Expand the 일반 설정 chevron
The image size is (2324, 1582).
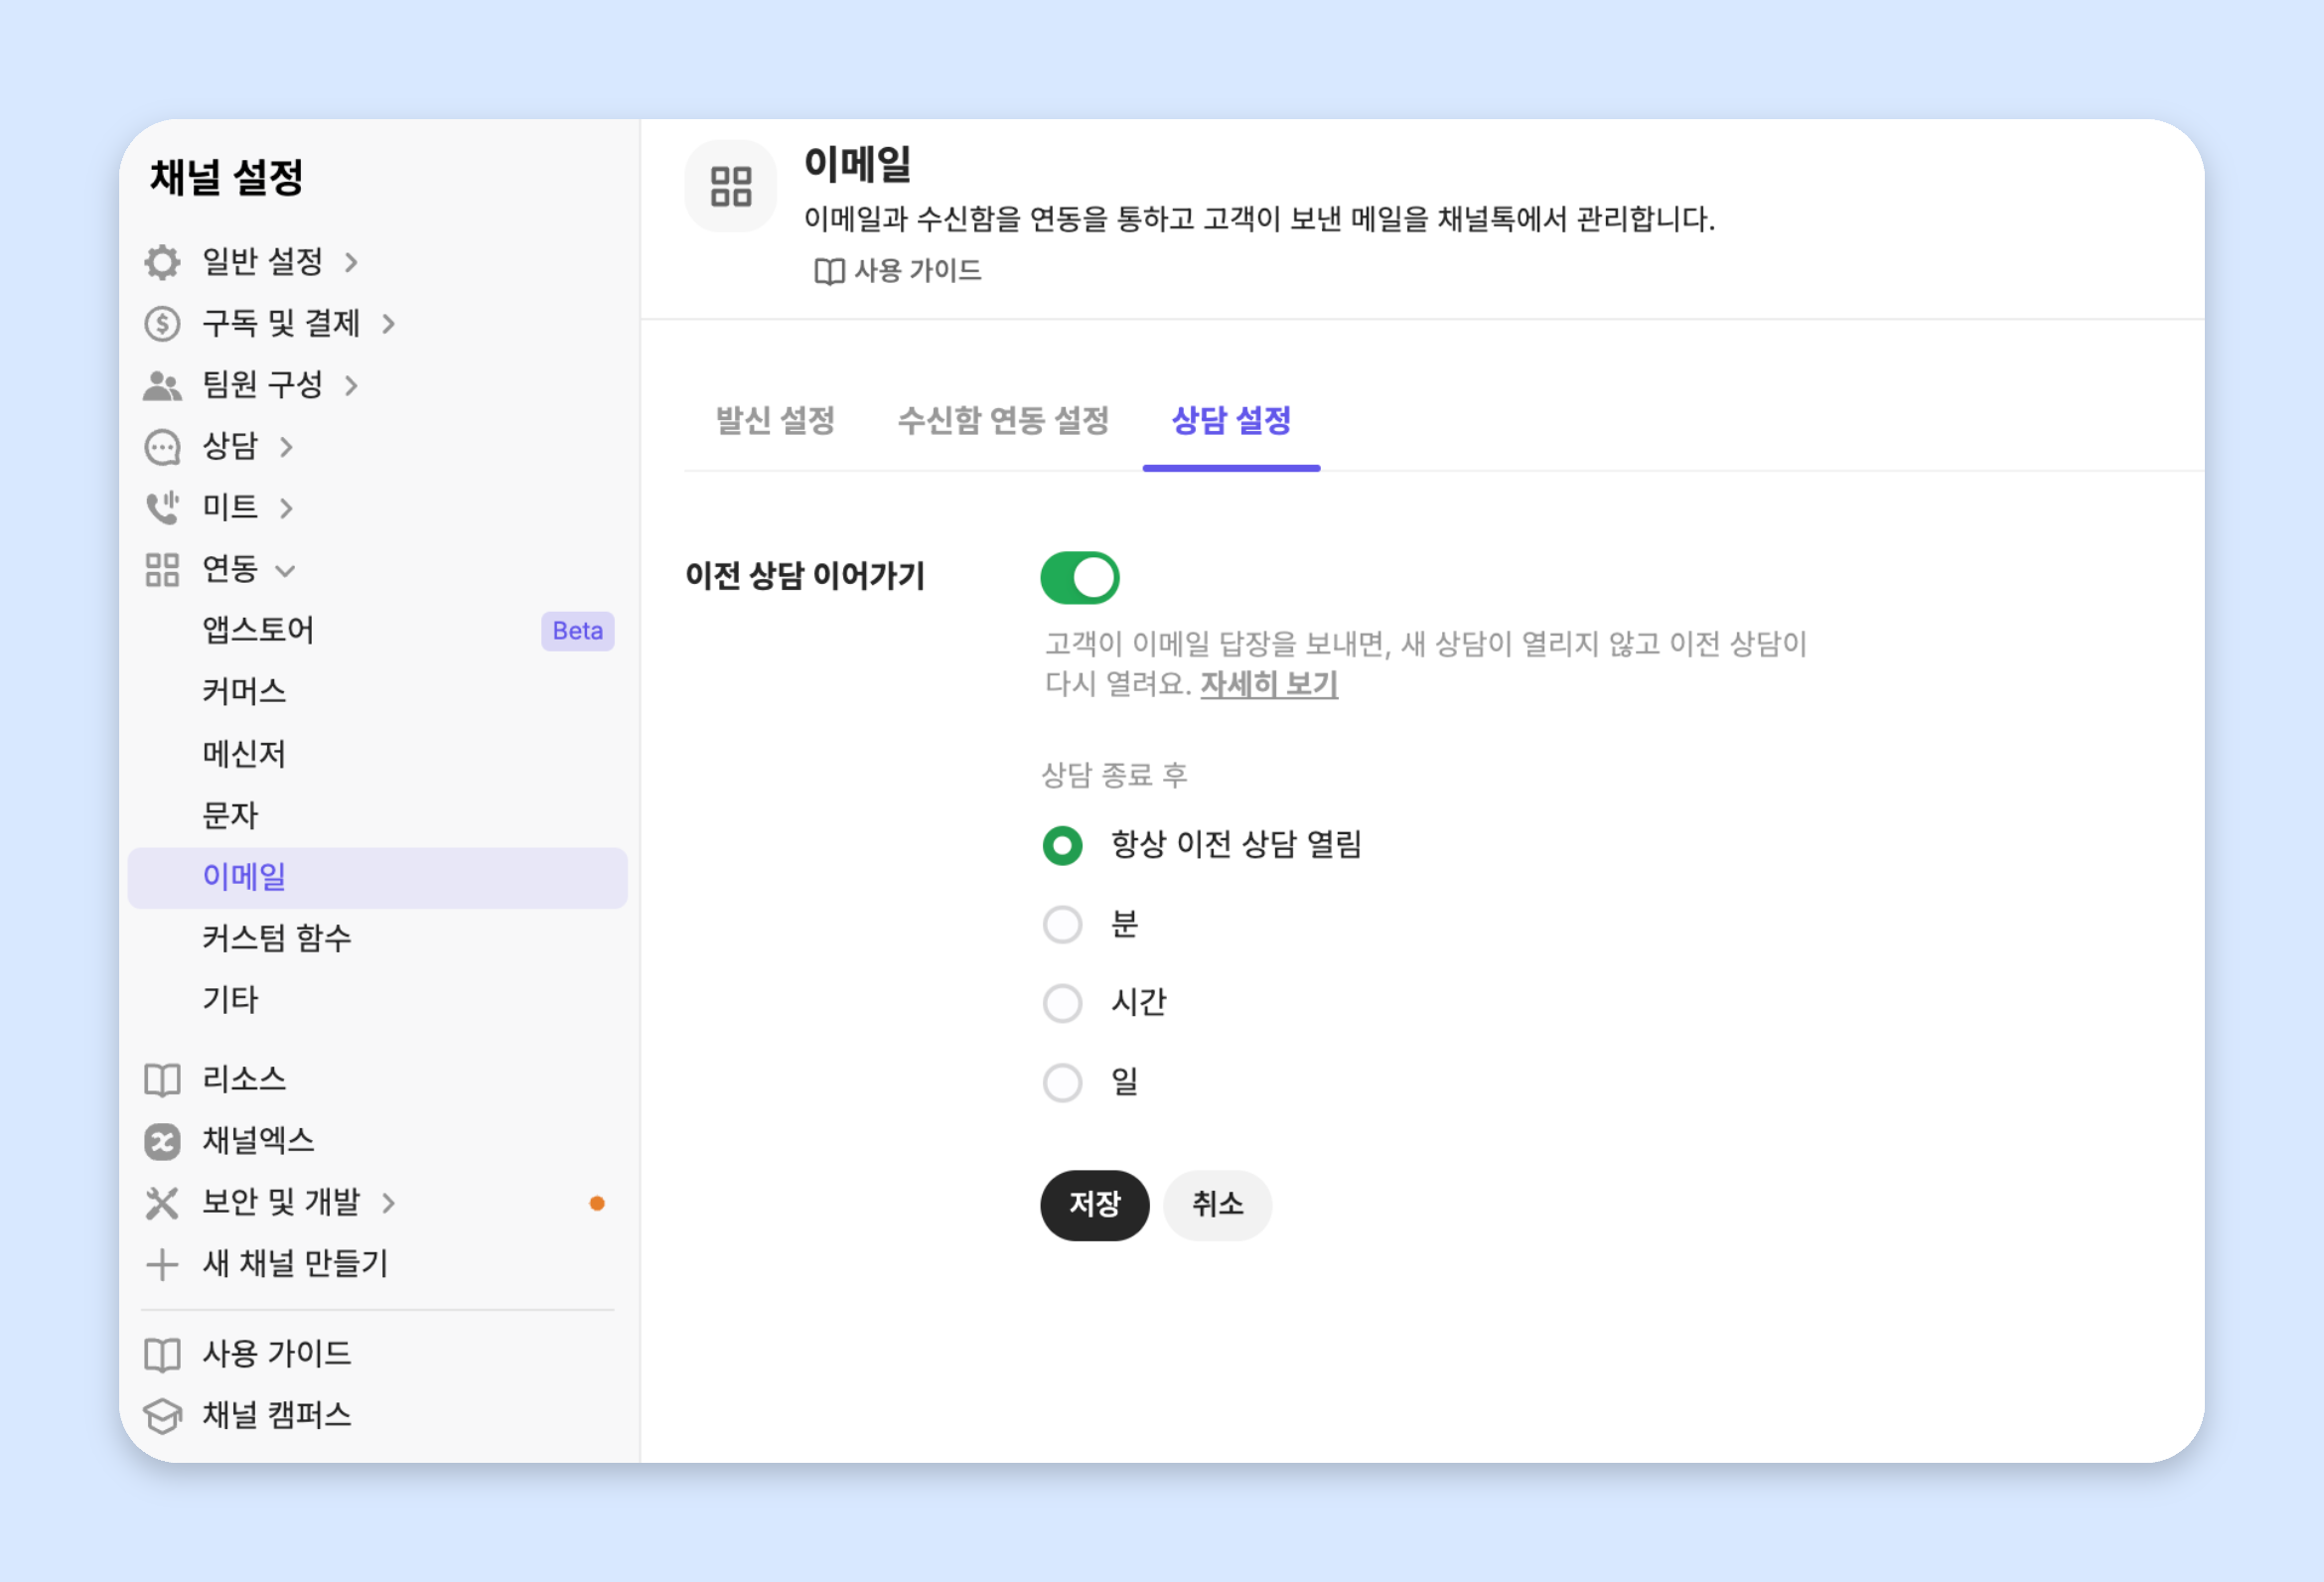[x=351, y=263]
